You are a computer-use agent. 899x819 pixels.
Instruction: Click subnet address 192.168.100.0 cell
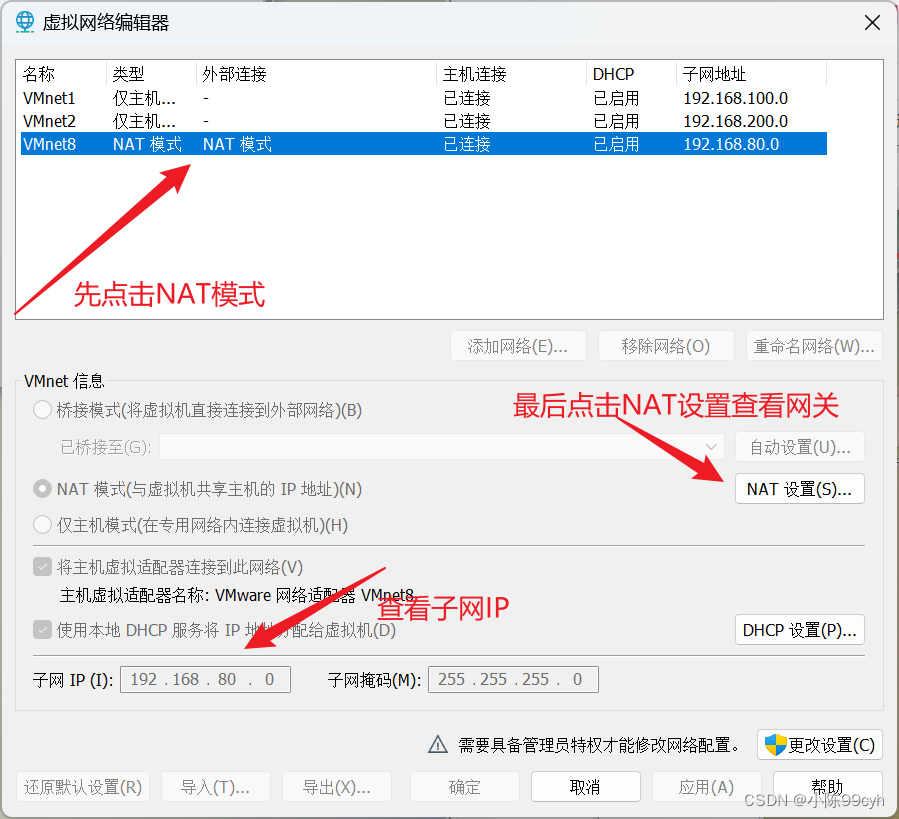click(736, 98)
